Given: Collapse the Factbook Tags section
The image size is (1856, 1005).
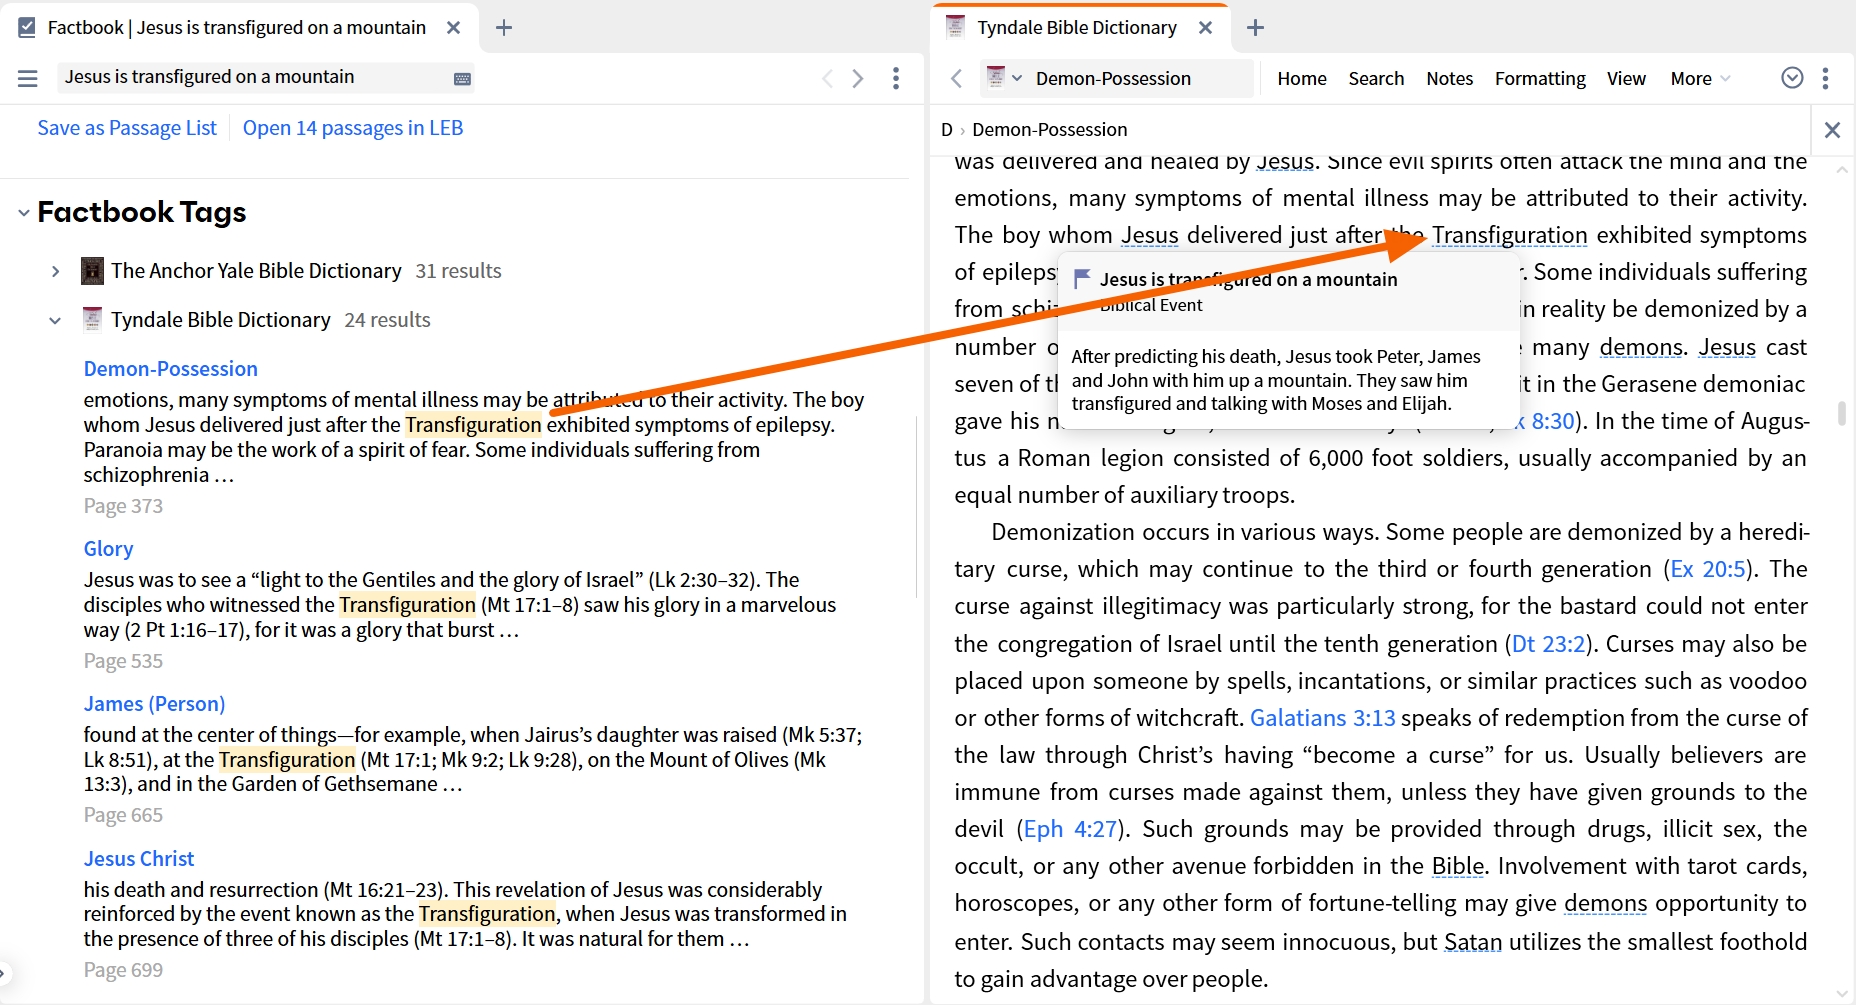Looking at the screenshot, I should tap(24, 213).
